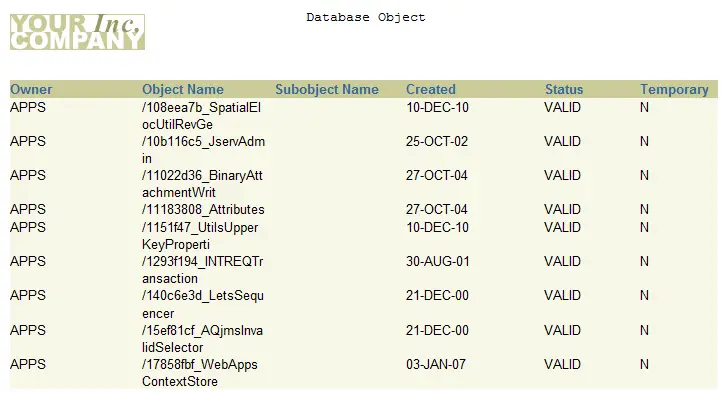
Task: Click object name /1151f47_UtilsUpperKeyProperti
Action: [x=200, y=236]
